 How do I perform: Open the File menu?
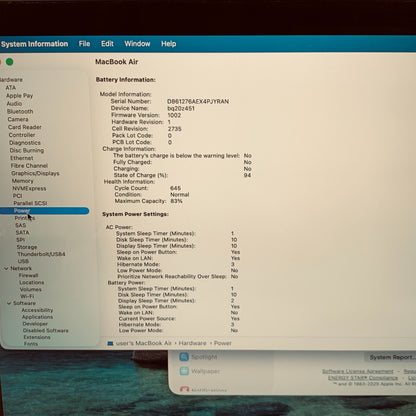(84, 44)
